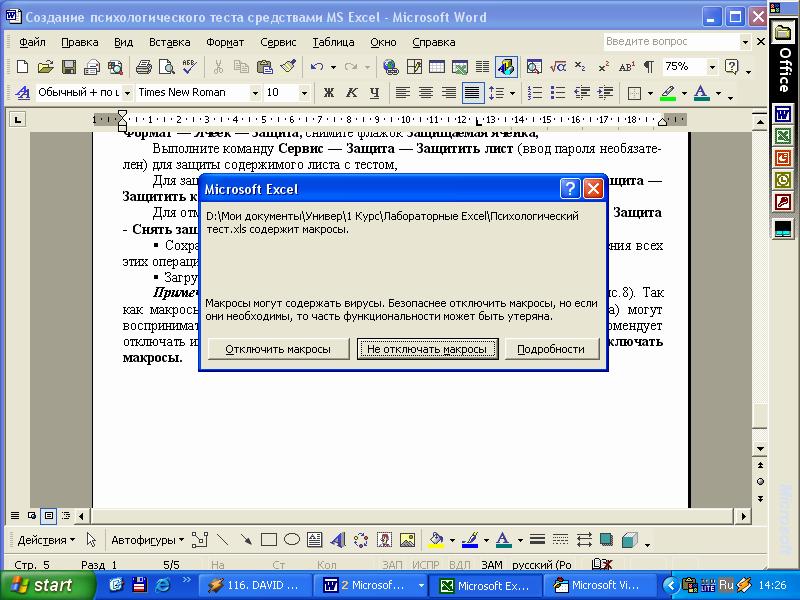The width and height of the screenshot is (800, 600).
Task: Toggle ЗАМ overtype mode in status bar
Action: click(491, 565)
